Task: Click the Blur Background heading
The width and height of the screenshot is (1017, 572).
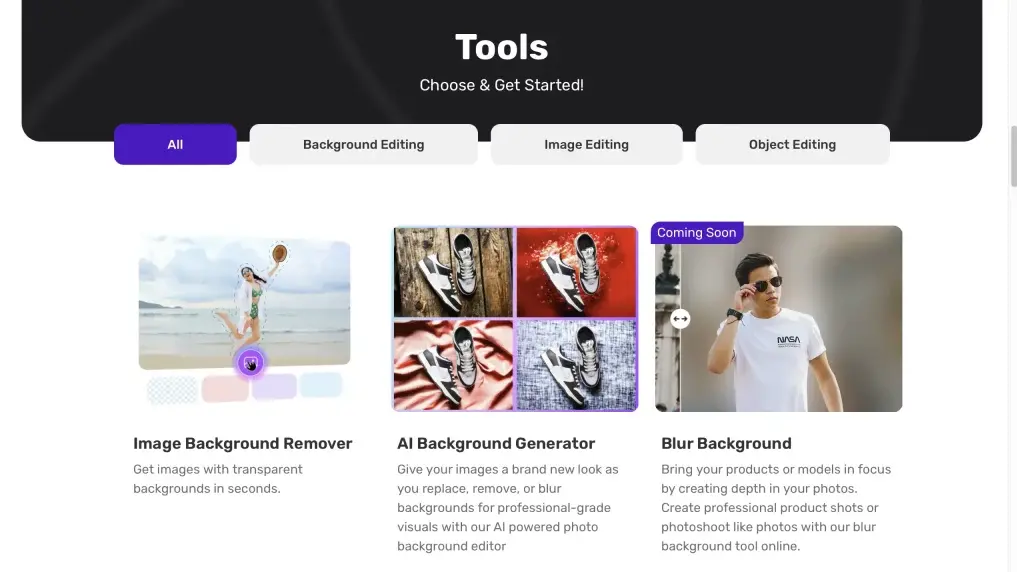Action: coord(726,444)
